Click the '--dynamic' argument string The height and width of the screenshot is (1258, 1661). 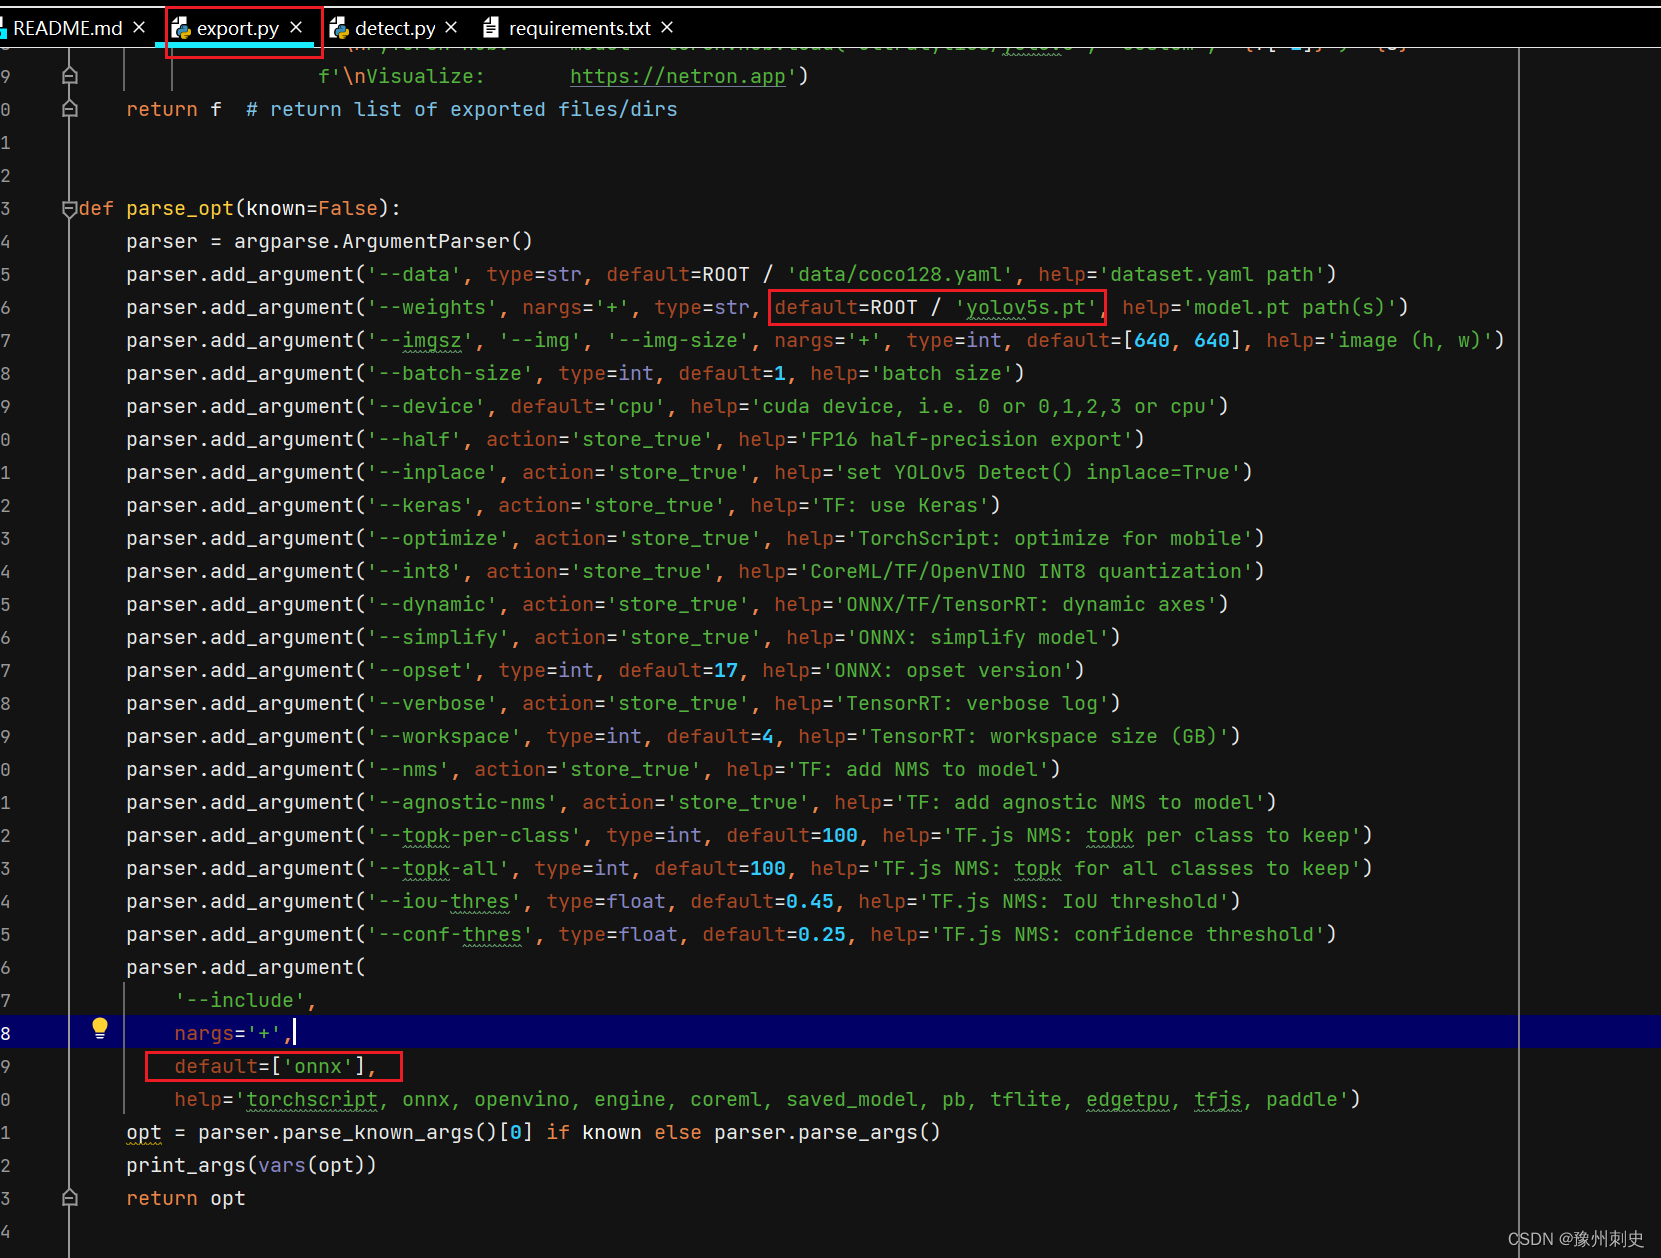click(x=432, y=604)
